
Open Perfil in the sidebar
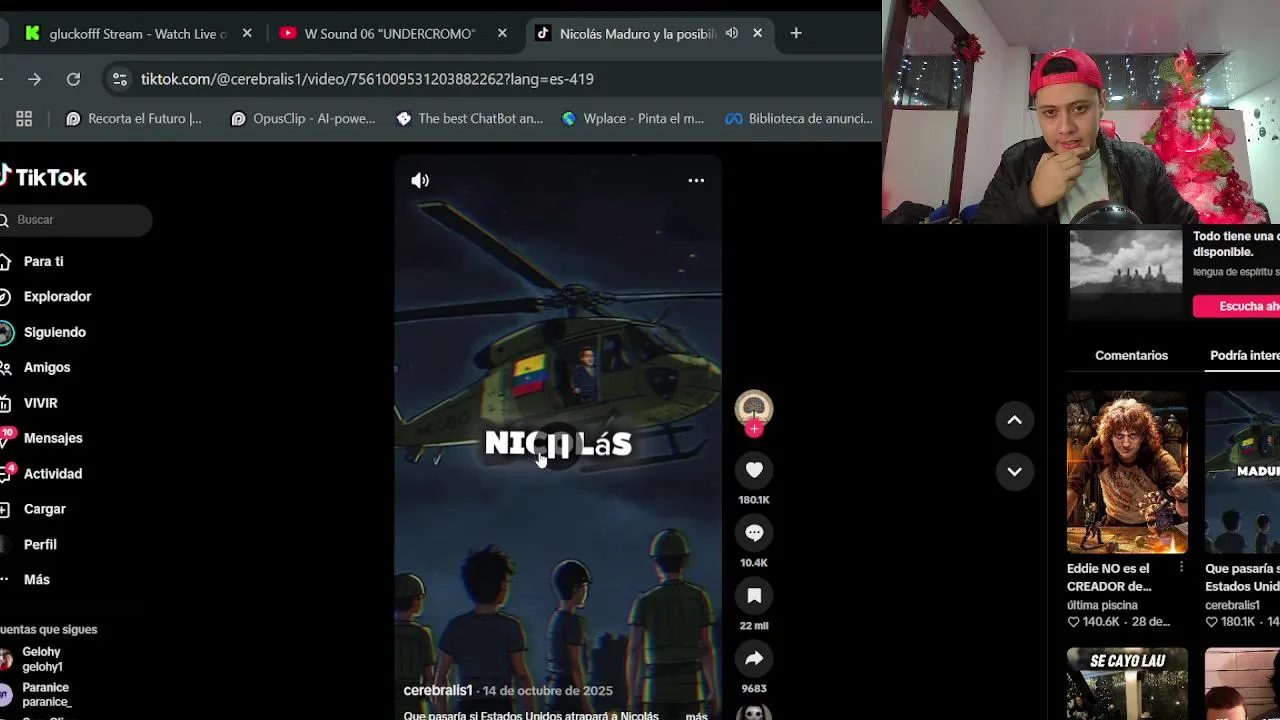tap(40, 545)
